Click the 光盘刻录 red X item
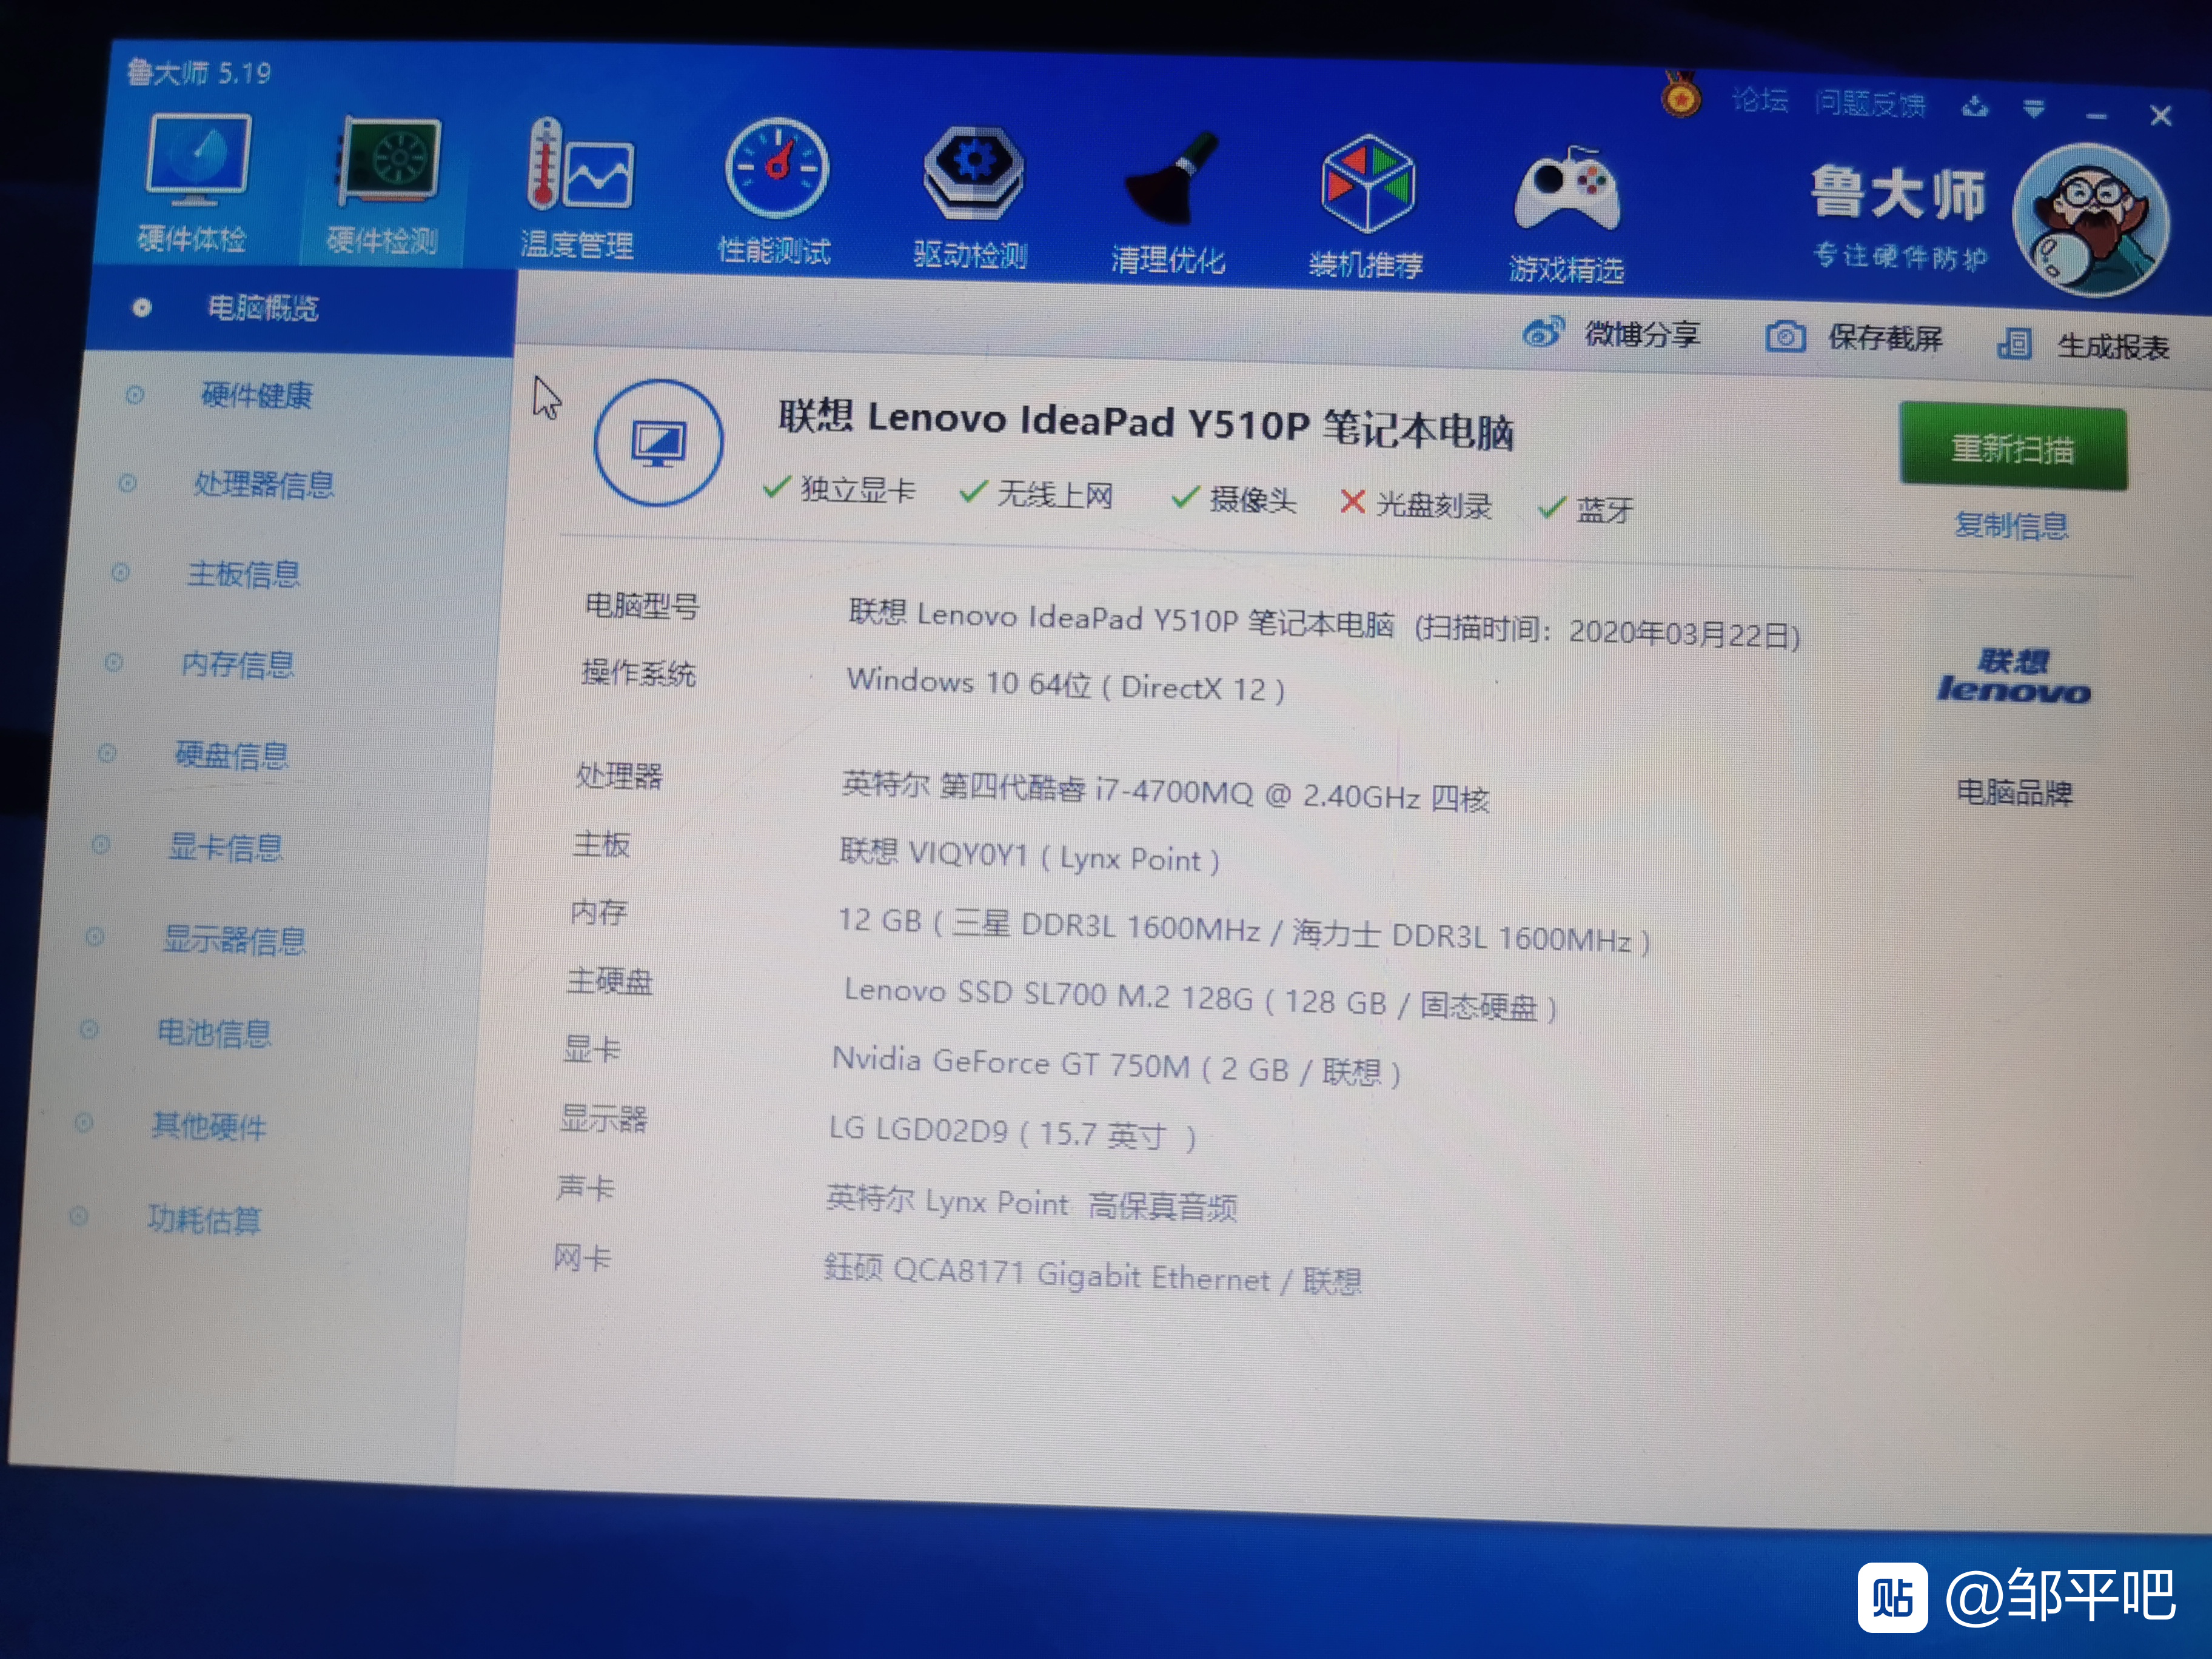The image size is (2212, 1659). [x=1416, y=504]
